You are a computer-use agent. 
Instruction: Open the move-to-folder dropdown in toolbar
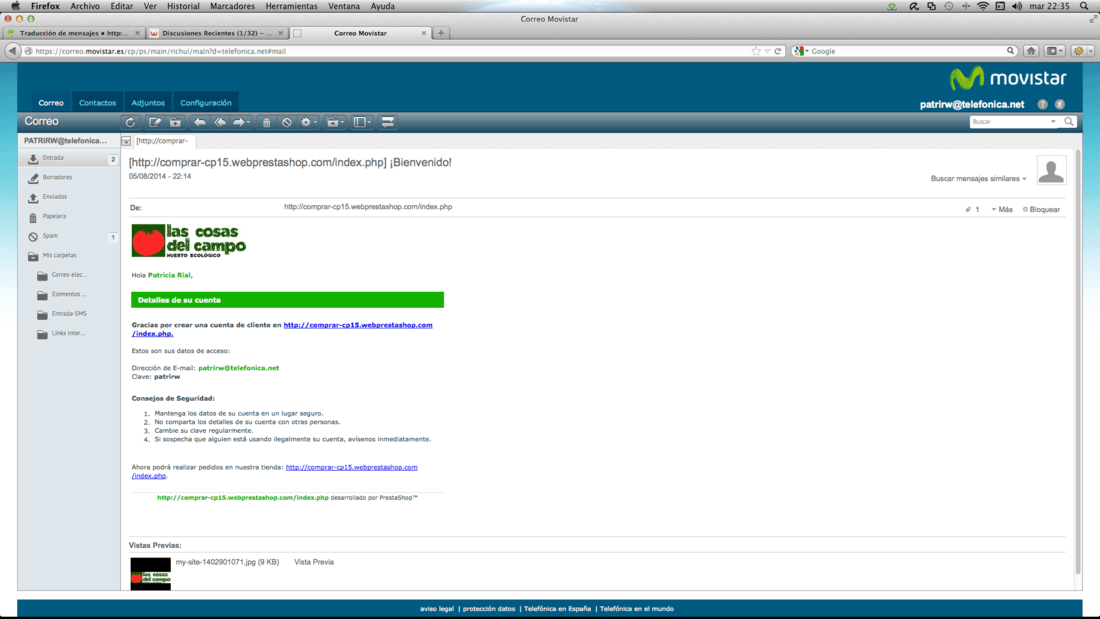(x=335, y=122)
